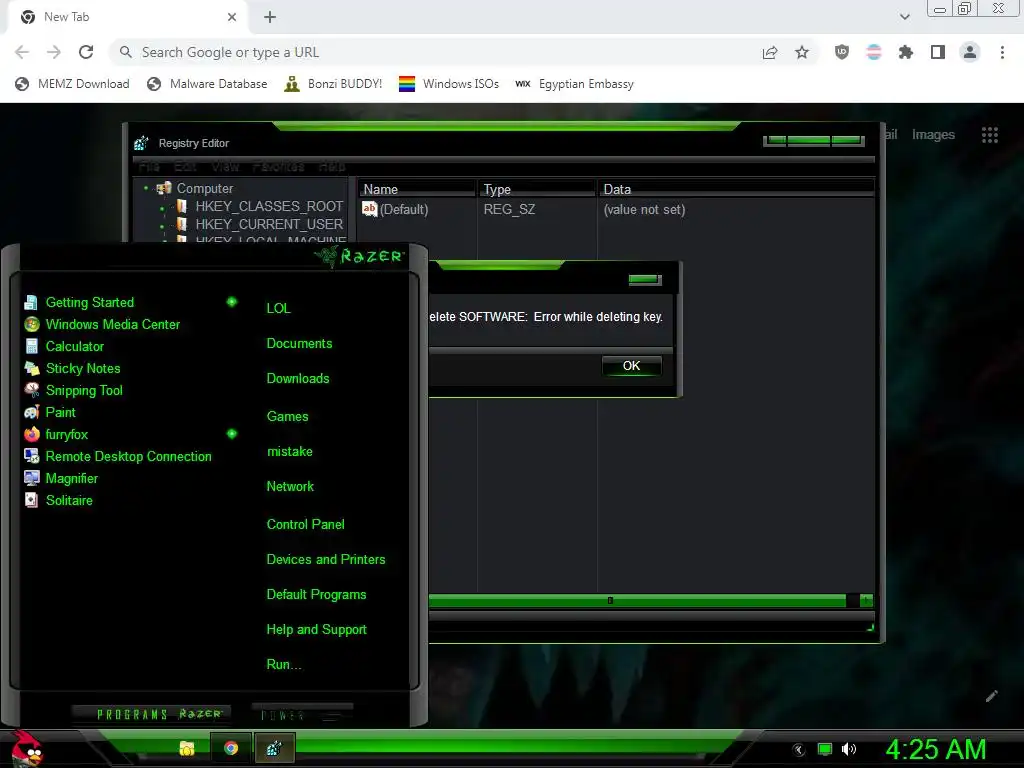The width and height of the screenshot is (1024, 768).
Task: Open Control Panel from start menu
Action: click(x=305, y=524)
